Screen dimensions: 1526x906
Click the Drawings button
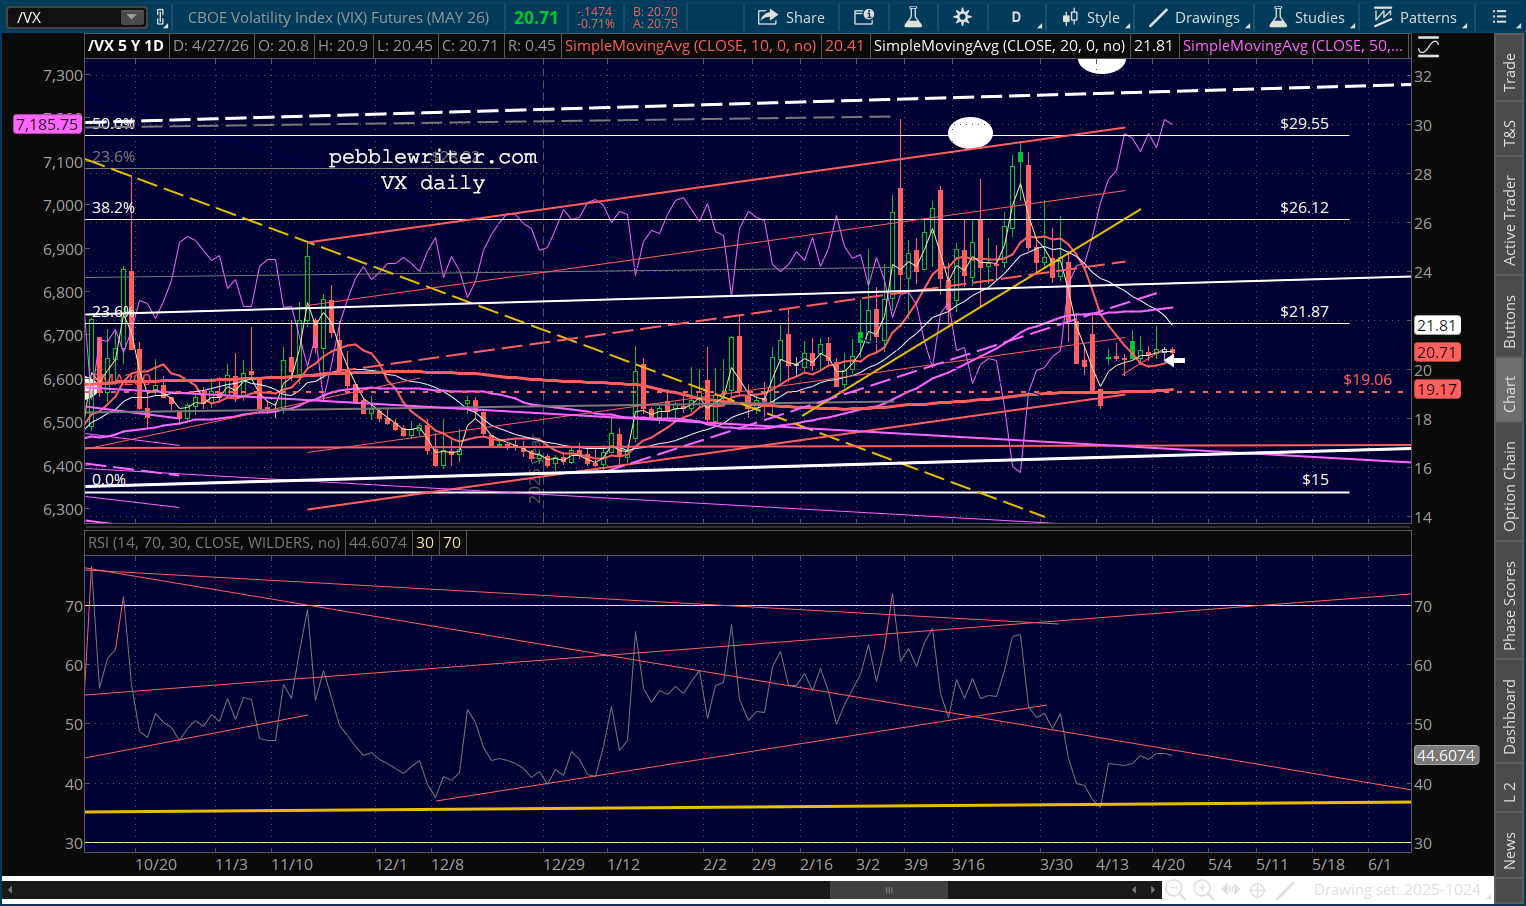[1194, 17]
